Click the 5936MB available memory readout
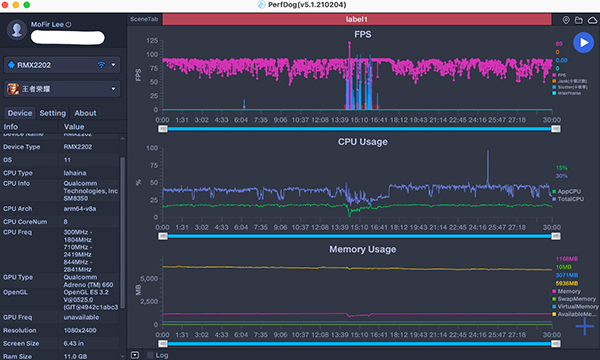The image size is (600, 360). (x=567, y=283)
